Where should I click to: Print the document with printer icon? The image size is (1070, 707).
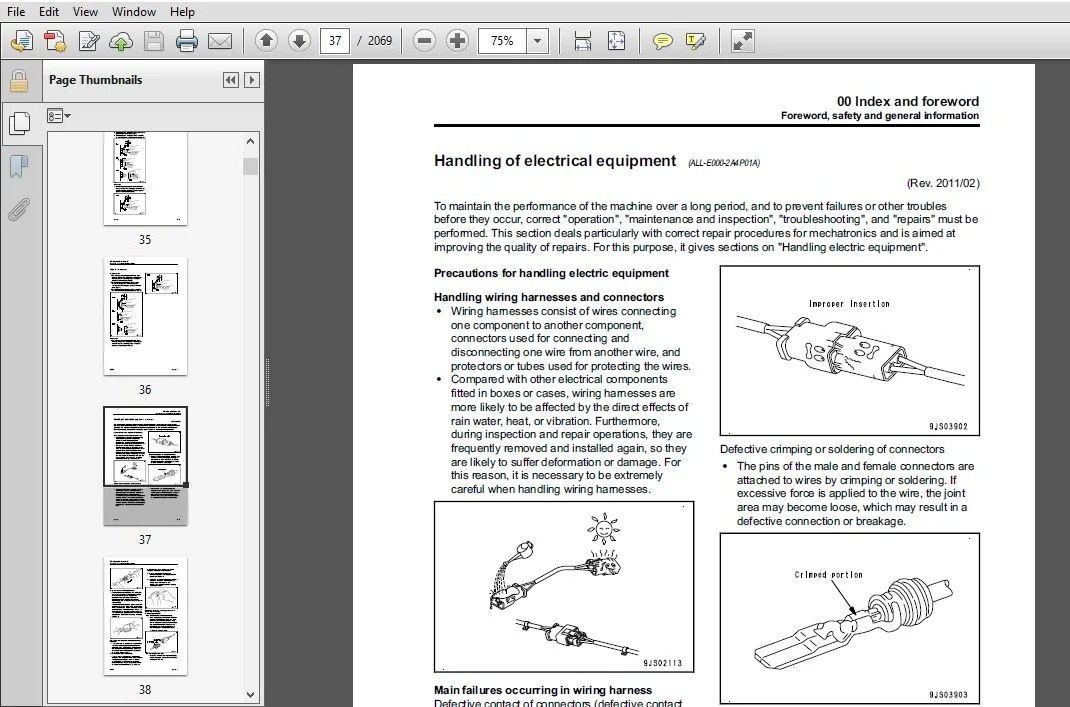(x=186, y=41)
